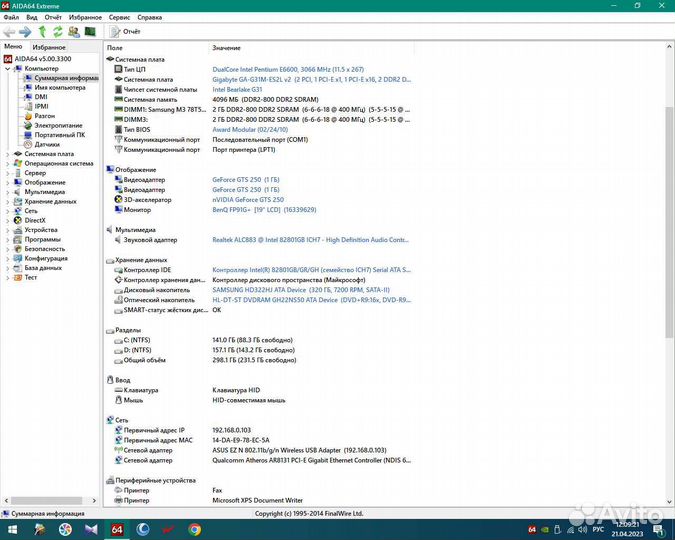
Task: Expand the Операционная система tree node
Action: pyautogui.click(x=7, y=163)
